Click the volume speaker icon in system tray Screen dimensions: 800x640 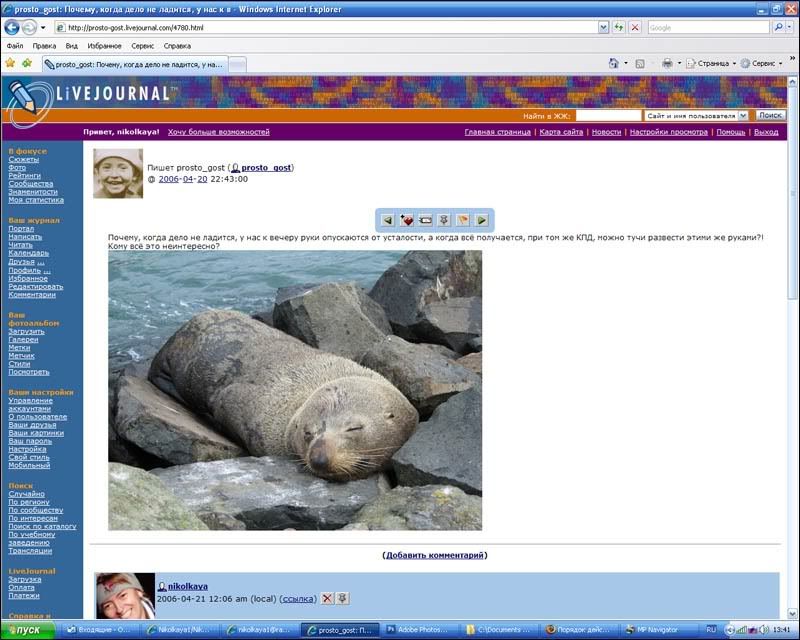pyautogui.click(x=764, y=630)
